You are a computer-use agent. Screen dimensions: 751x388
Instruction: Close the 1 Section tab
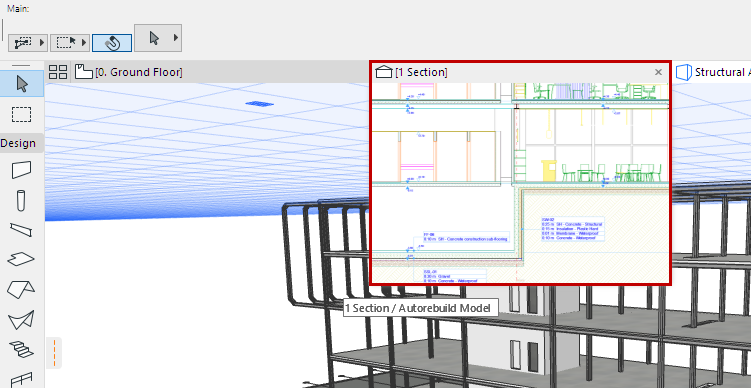[659, 72]
